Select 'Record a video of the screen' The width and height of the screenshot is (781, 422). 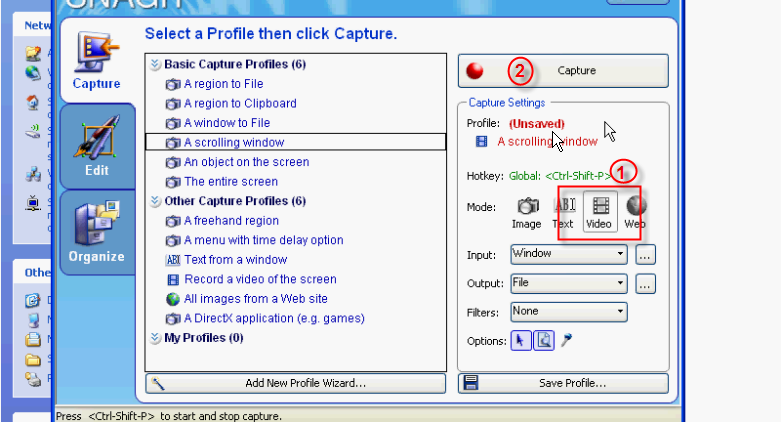click(260, 279)
